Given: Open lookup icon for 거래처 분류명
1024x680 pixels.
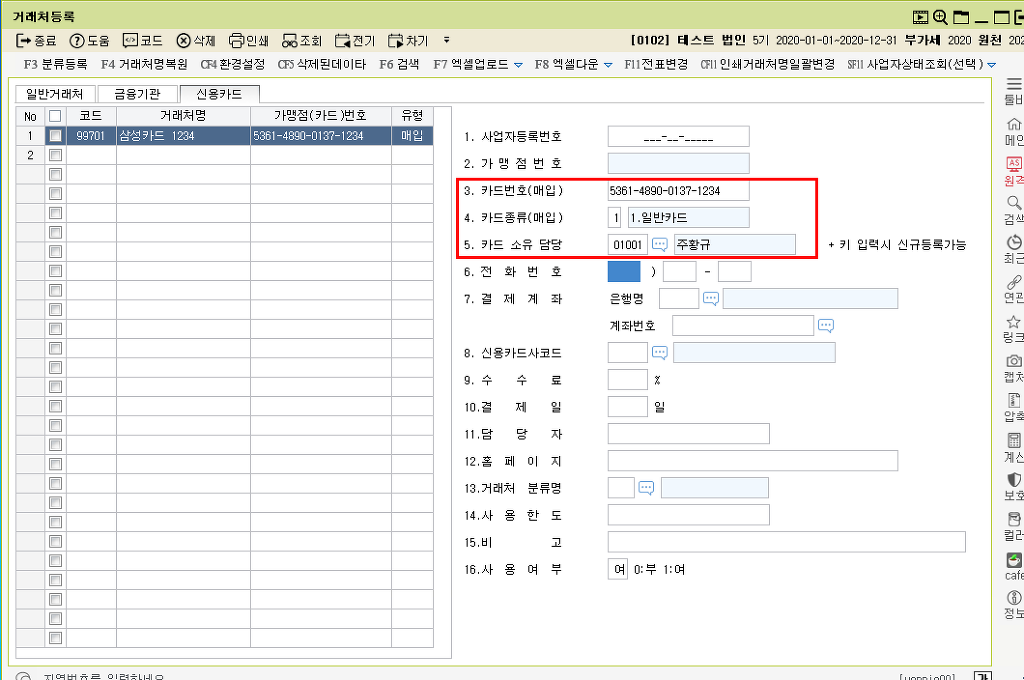Looking at the screenshot, I should 646,489.
